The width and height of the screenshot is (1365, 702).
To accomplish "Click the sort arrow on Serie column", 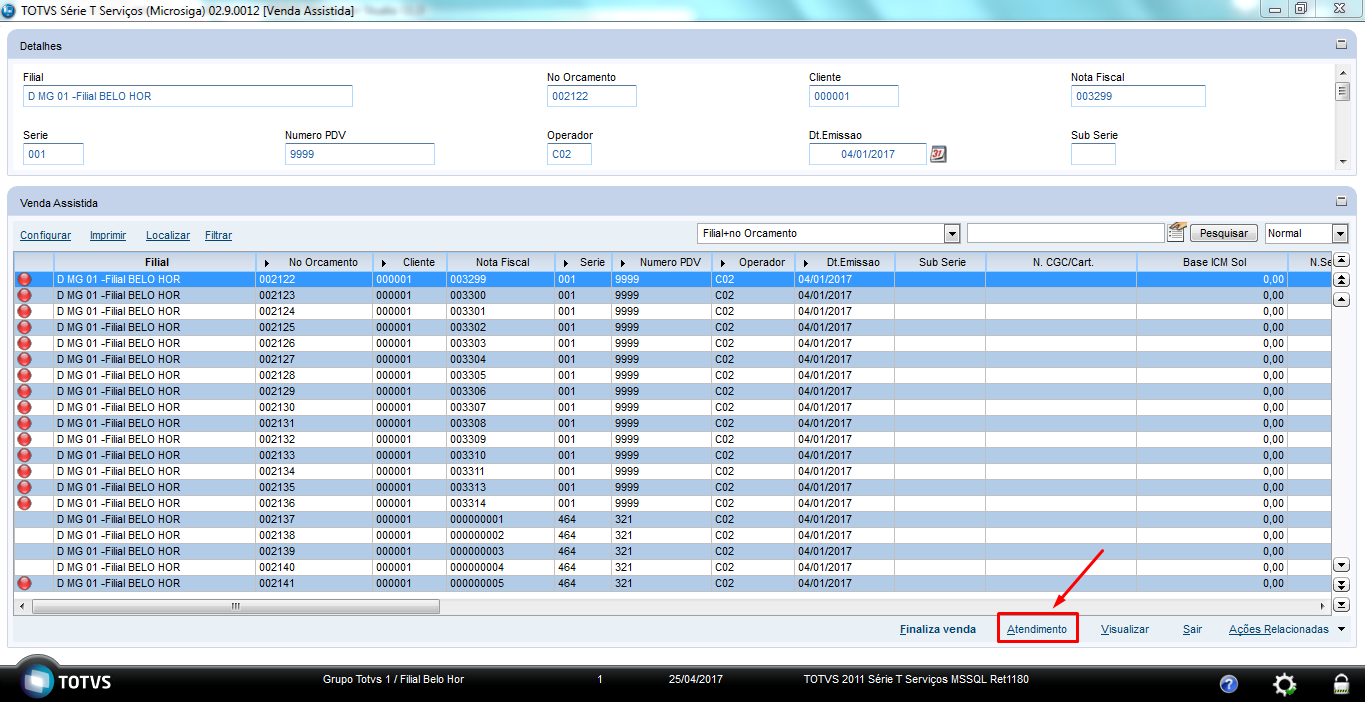I will [x=566, y=263].
